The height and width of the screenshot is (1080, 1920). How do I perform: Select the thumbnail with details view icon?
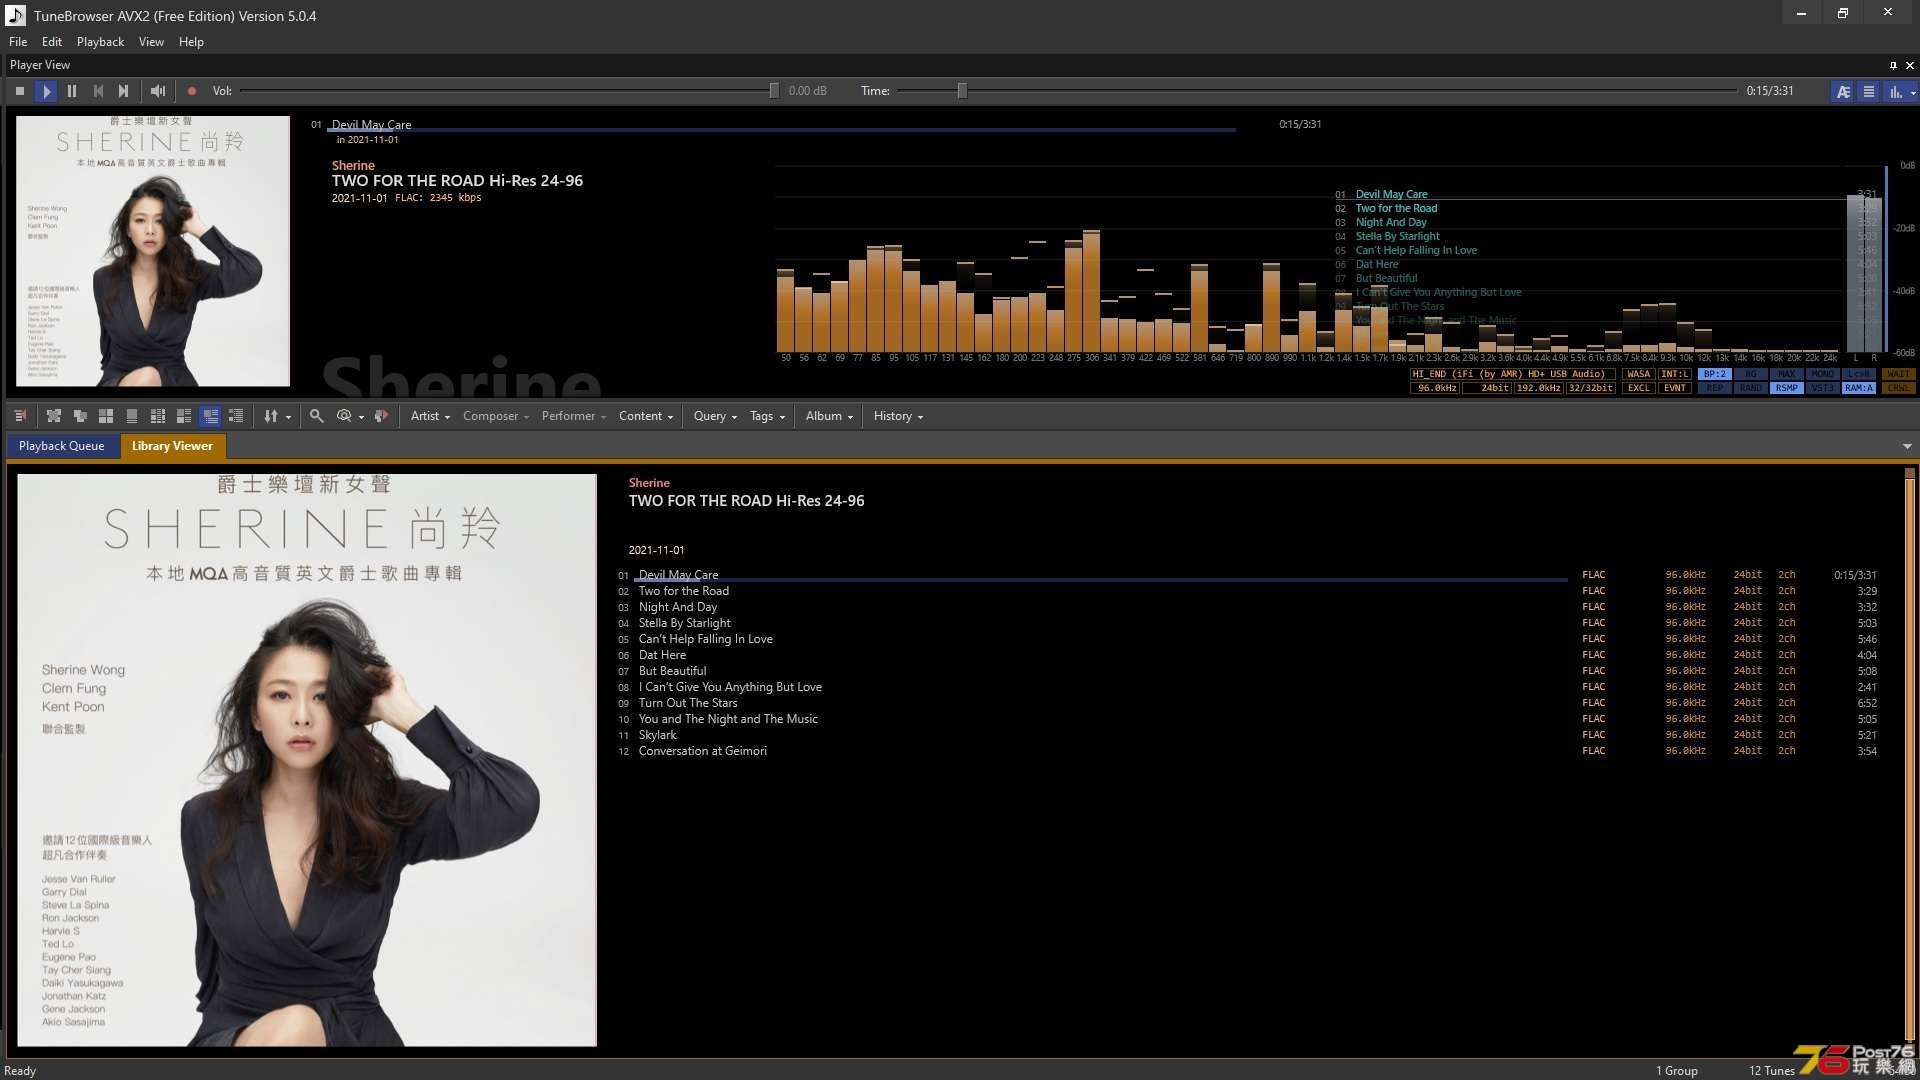[184, 416]
